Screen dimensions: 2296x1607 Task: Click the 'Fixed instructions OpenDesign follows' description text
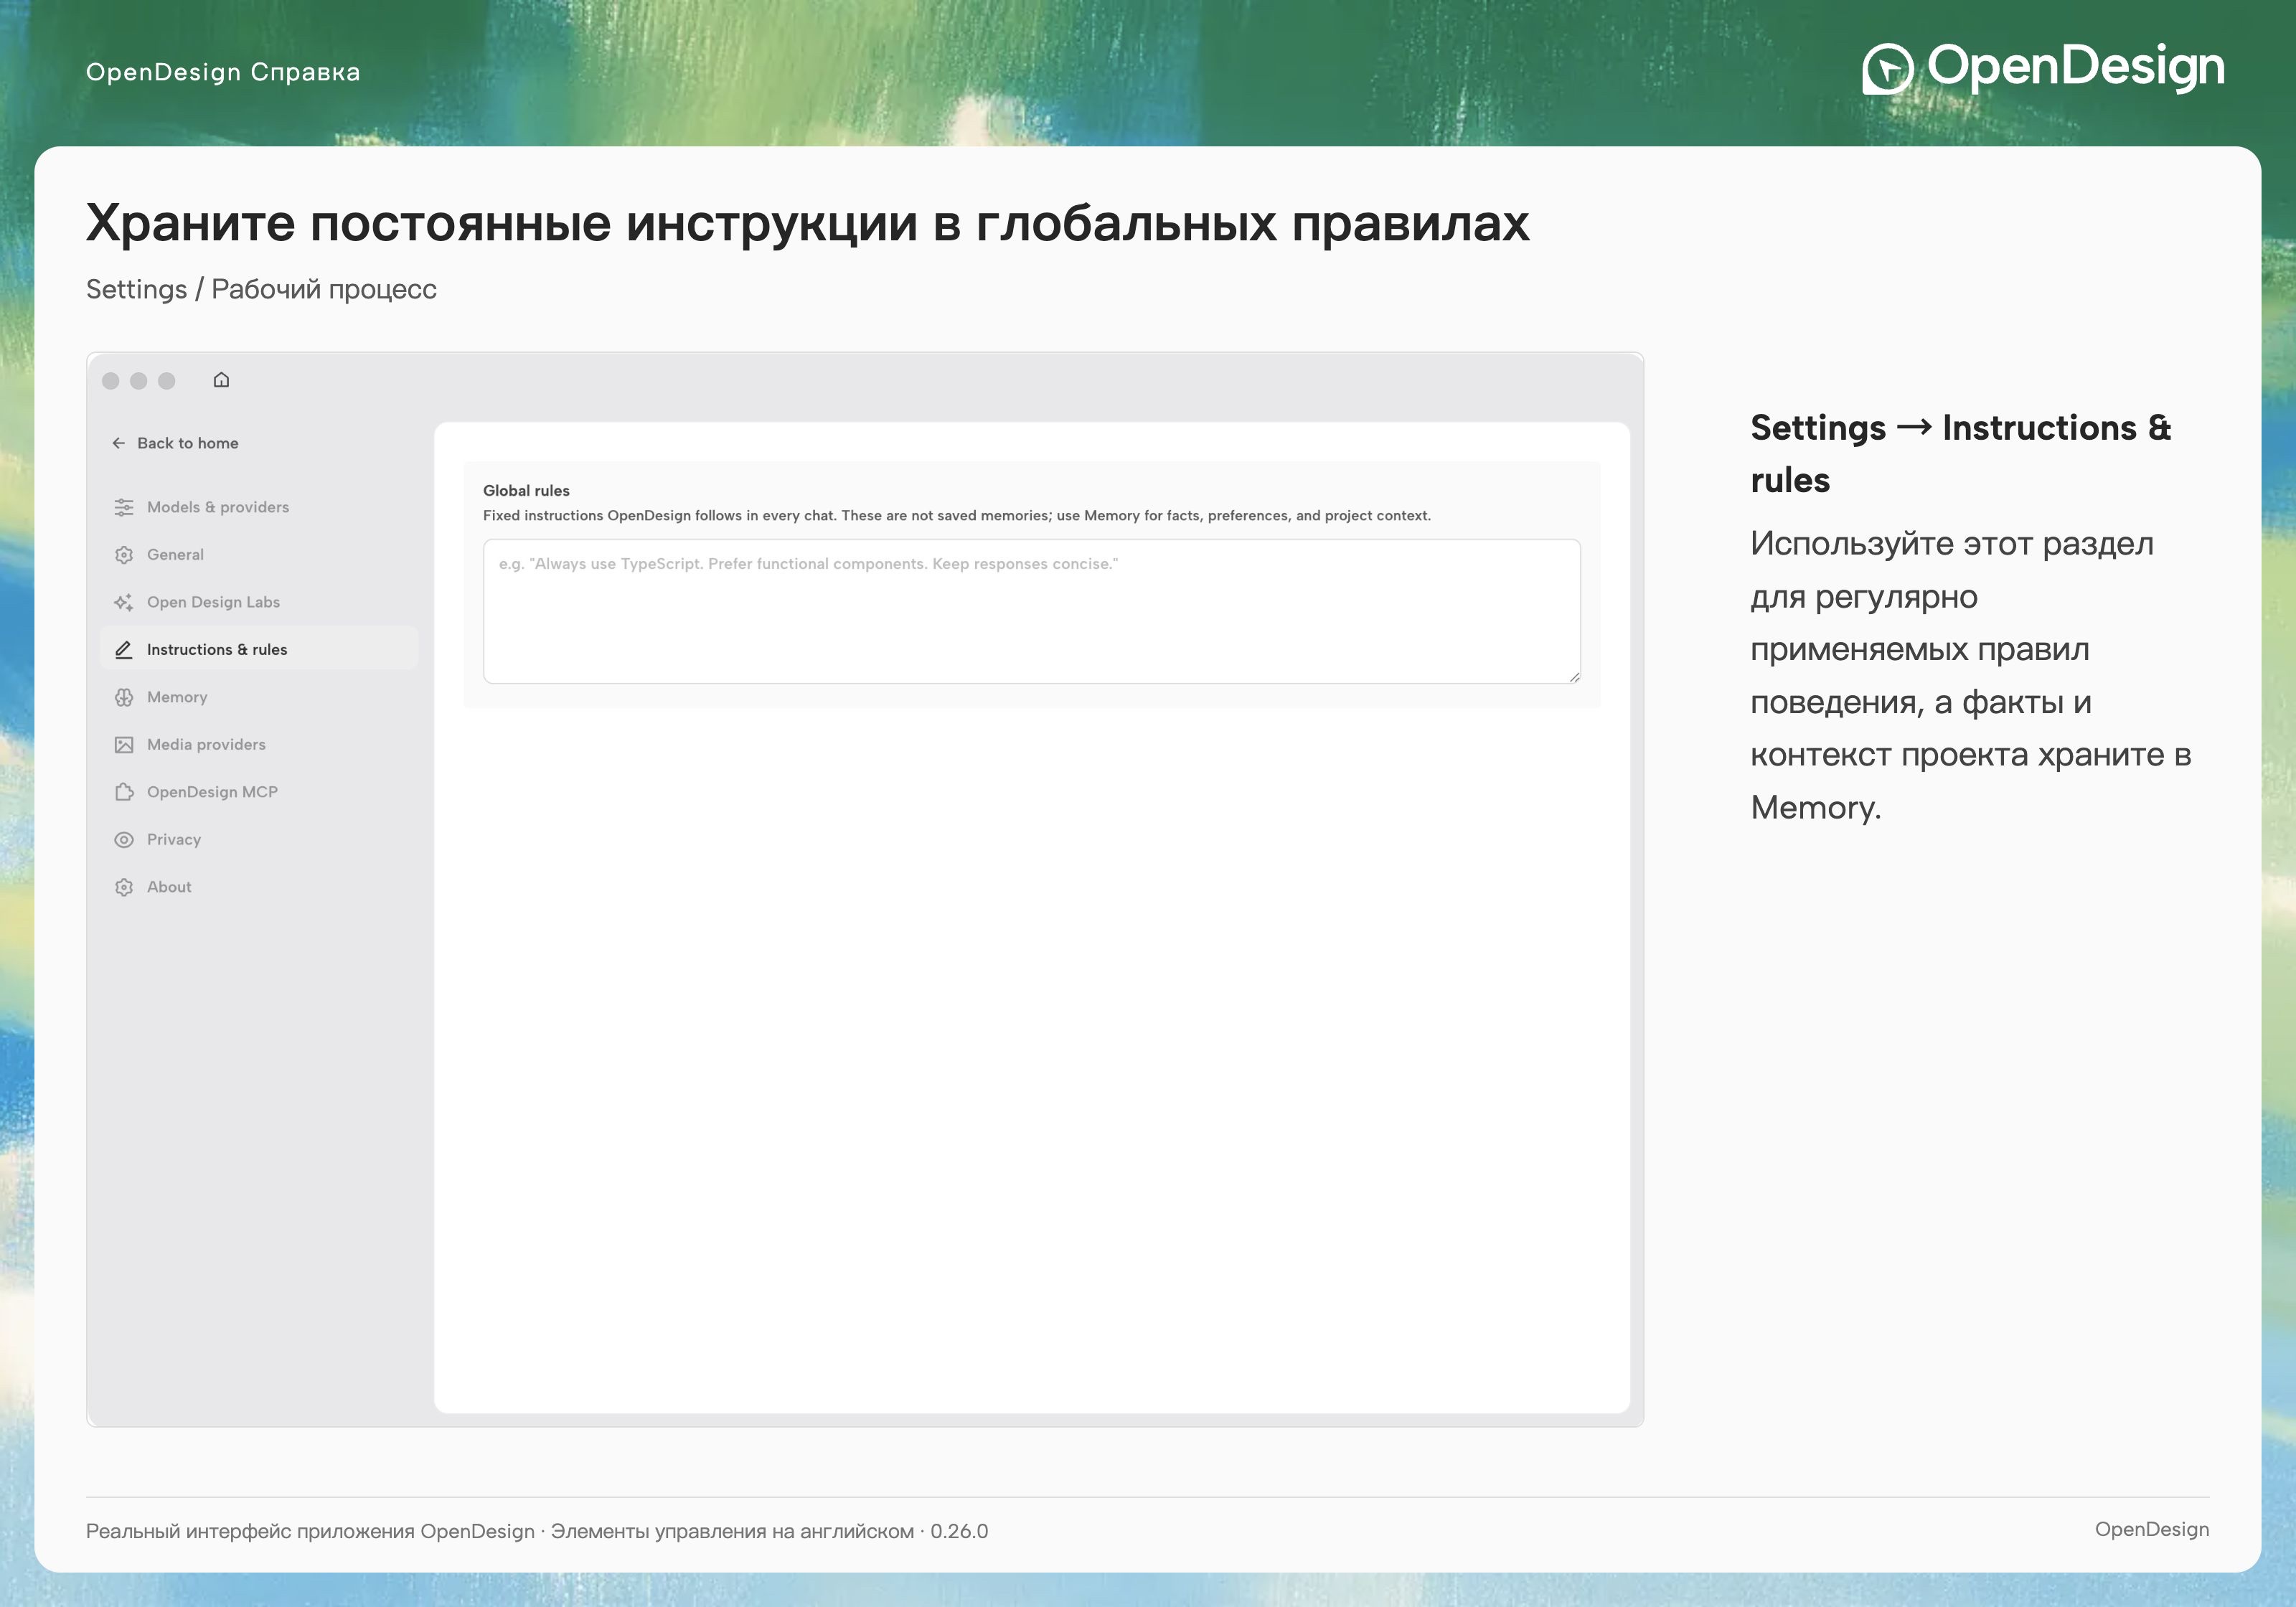pos(957,516)
